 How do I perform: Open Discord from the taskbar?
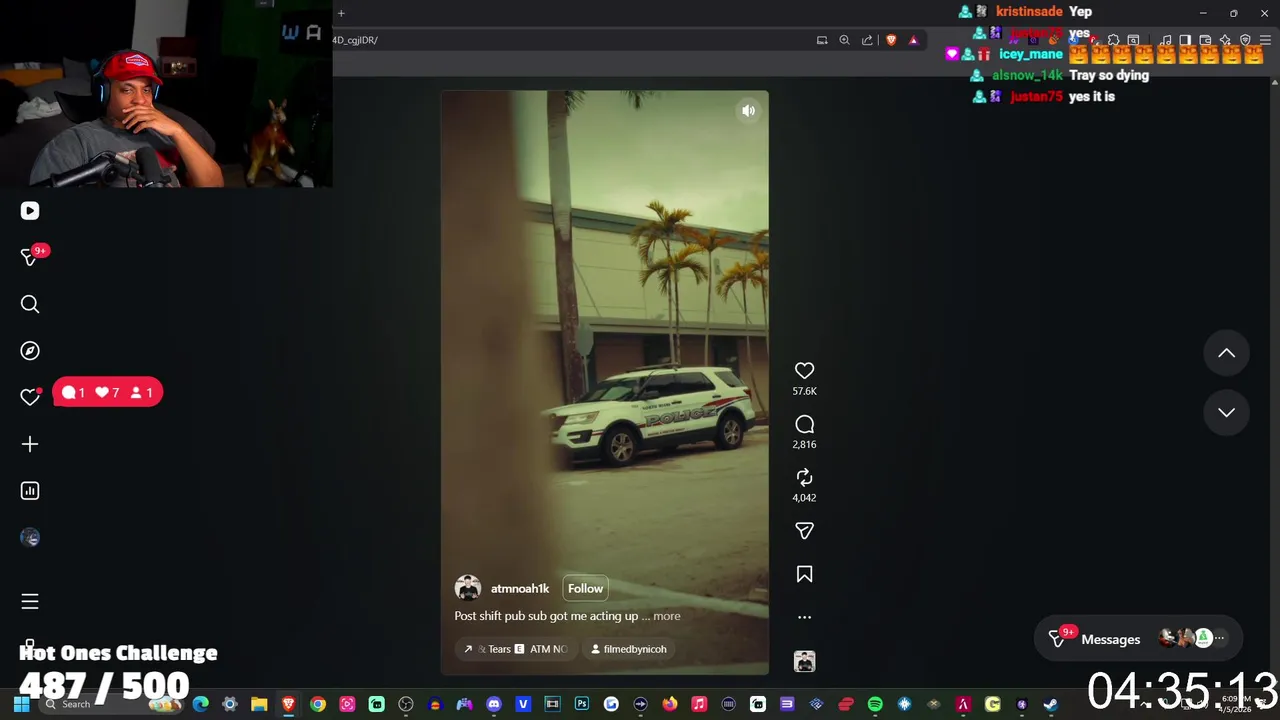click(494, 704)
